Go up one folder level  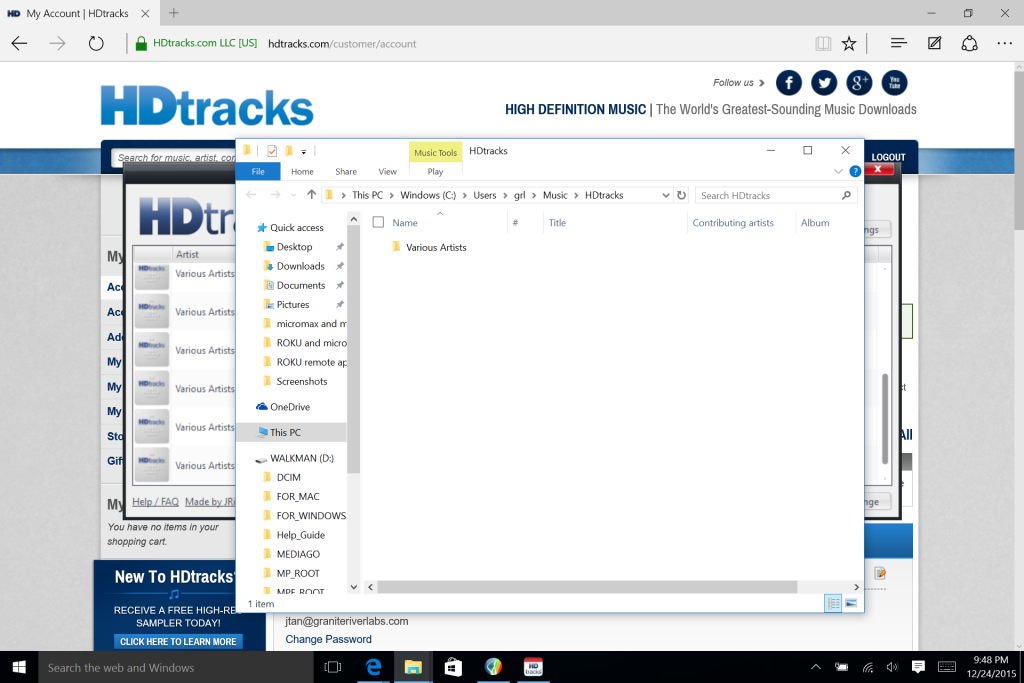point(312,195)
